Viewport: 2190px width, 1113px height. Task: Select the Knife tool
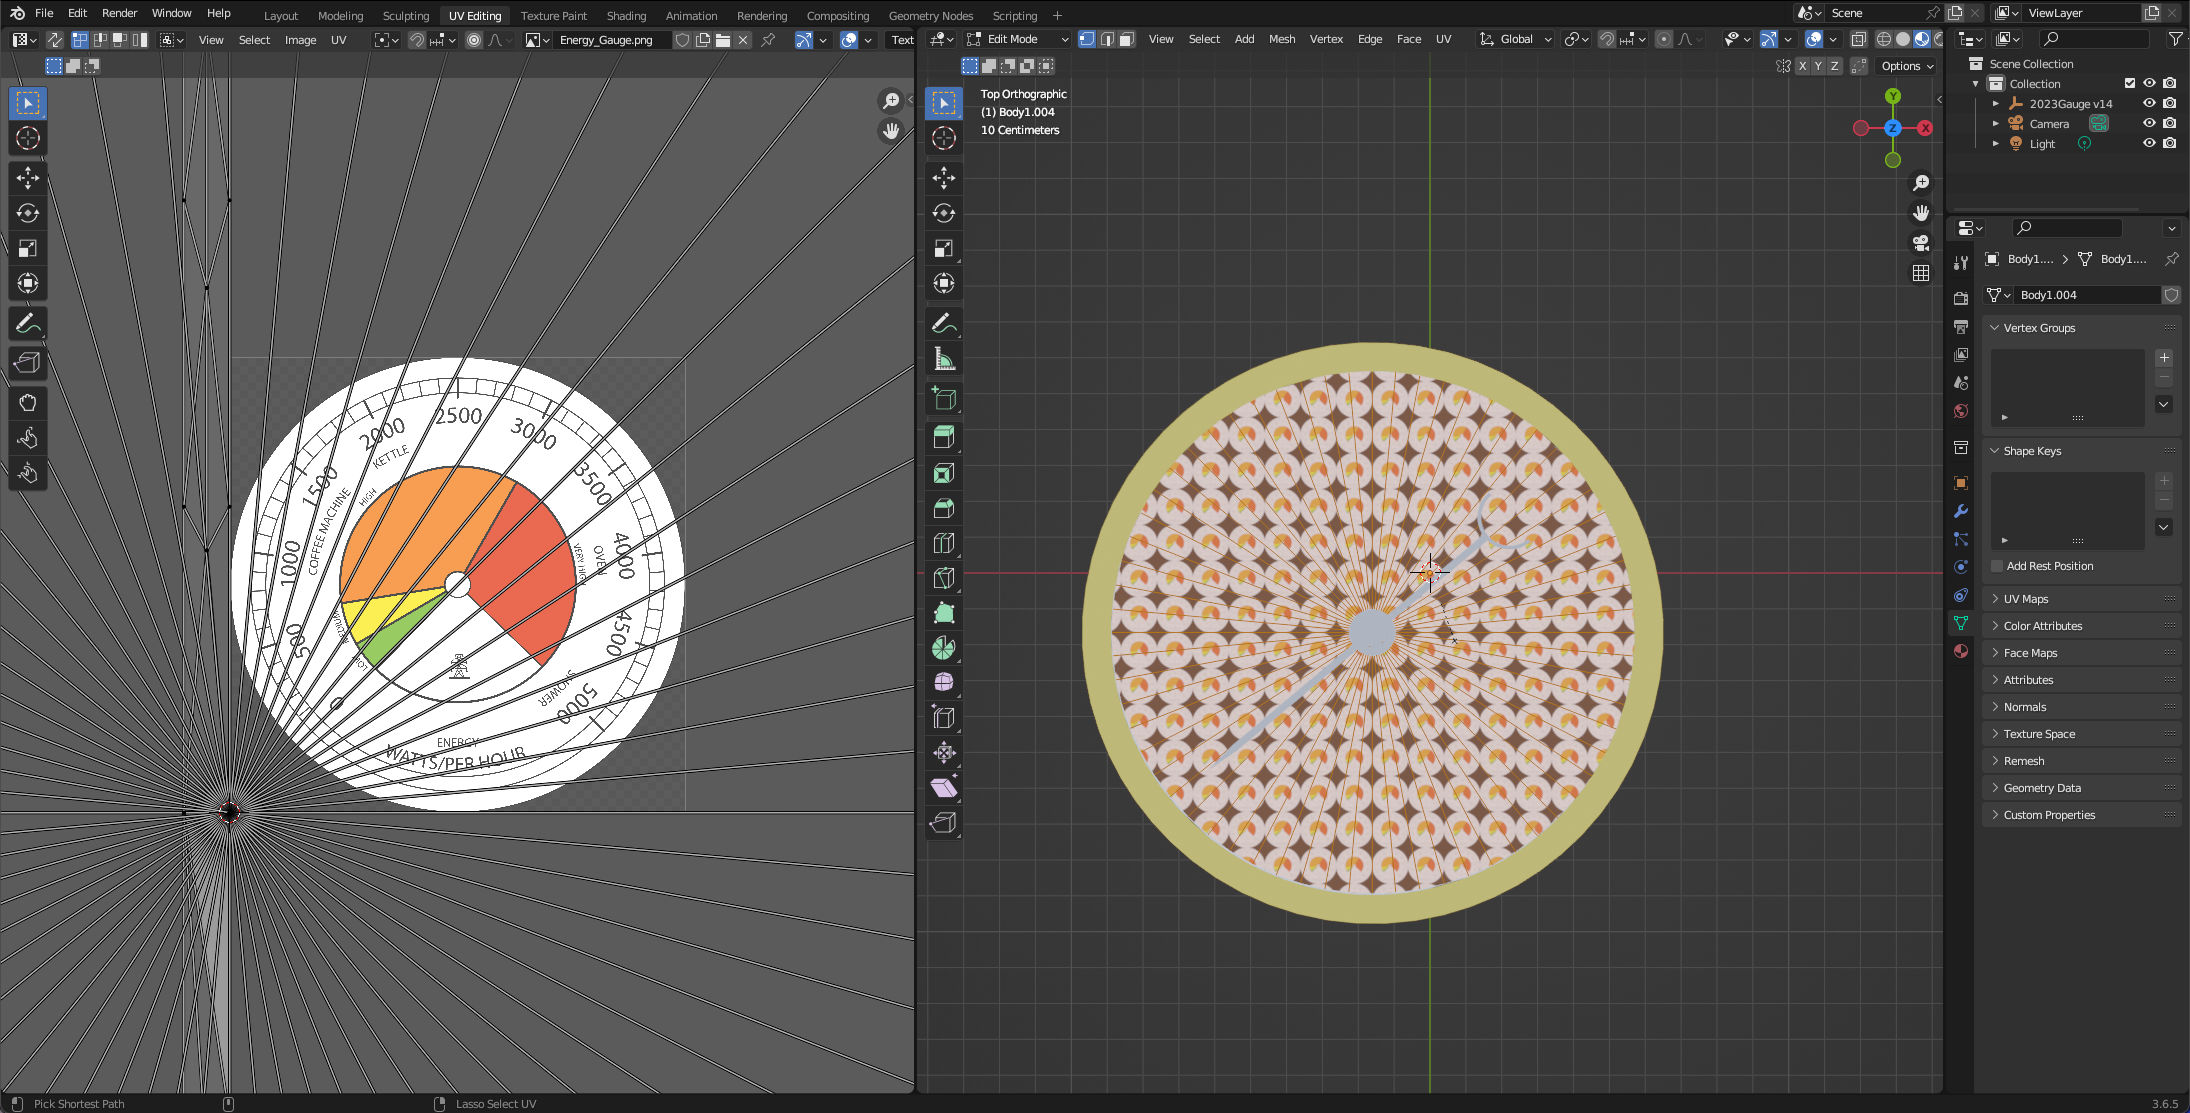coord(943,578)
